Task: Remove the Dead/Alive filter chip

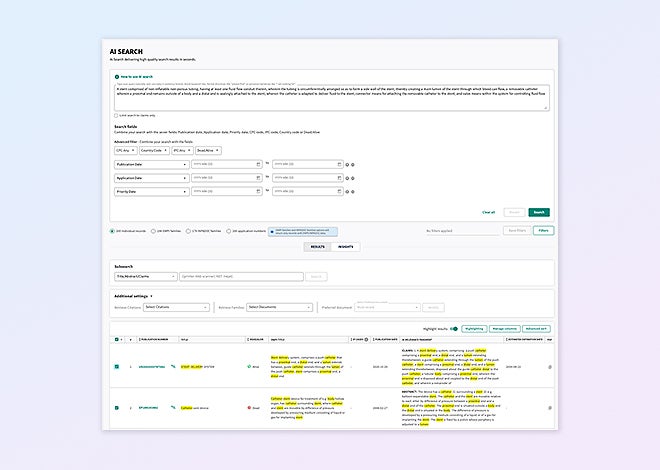Action: click(218, 149)
